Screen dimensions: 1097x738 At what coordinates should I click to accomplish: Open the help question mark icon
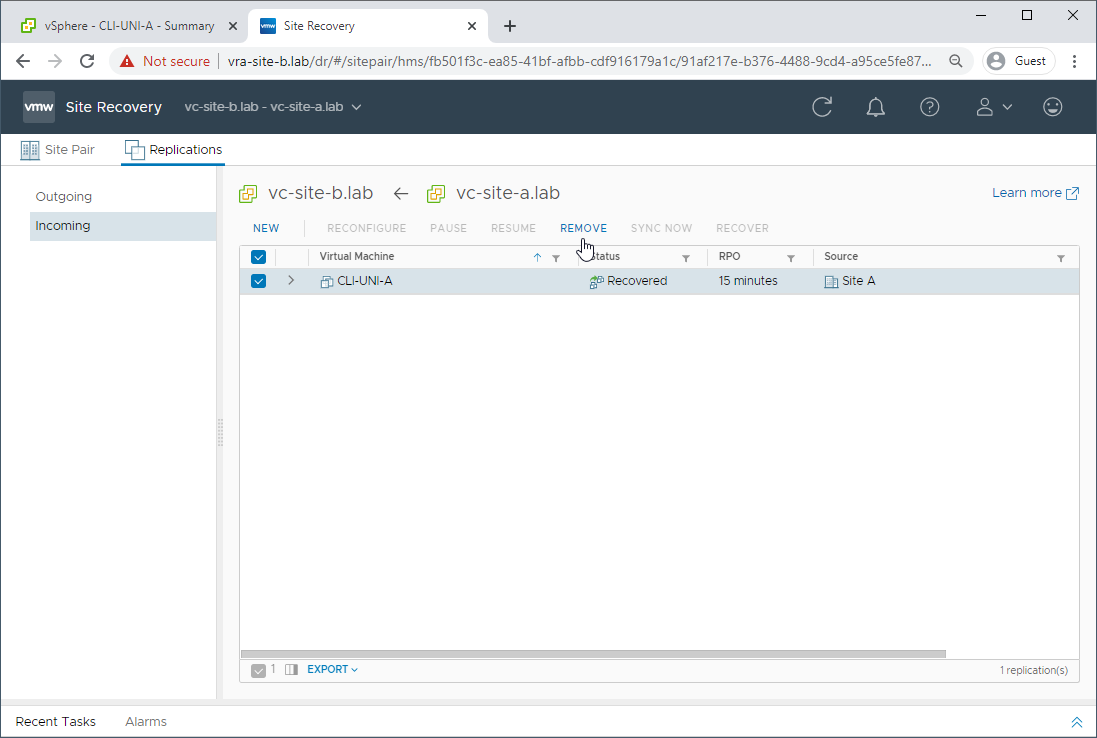929,107
